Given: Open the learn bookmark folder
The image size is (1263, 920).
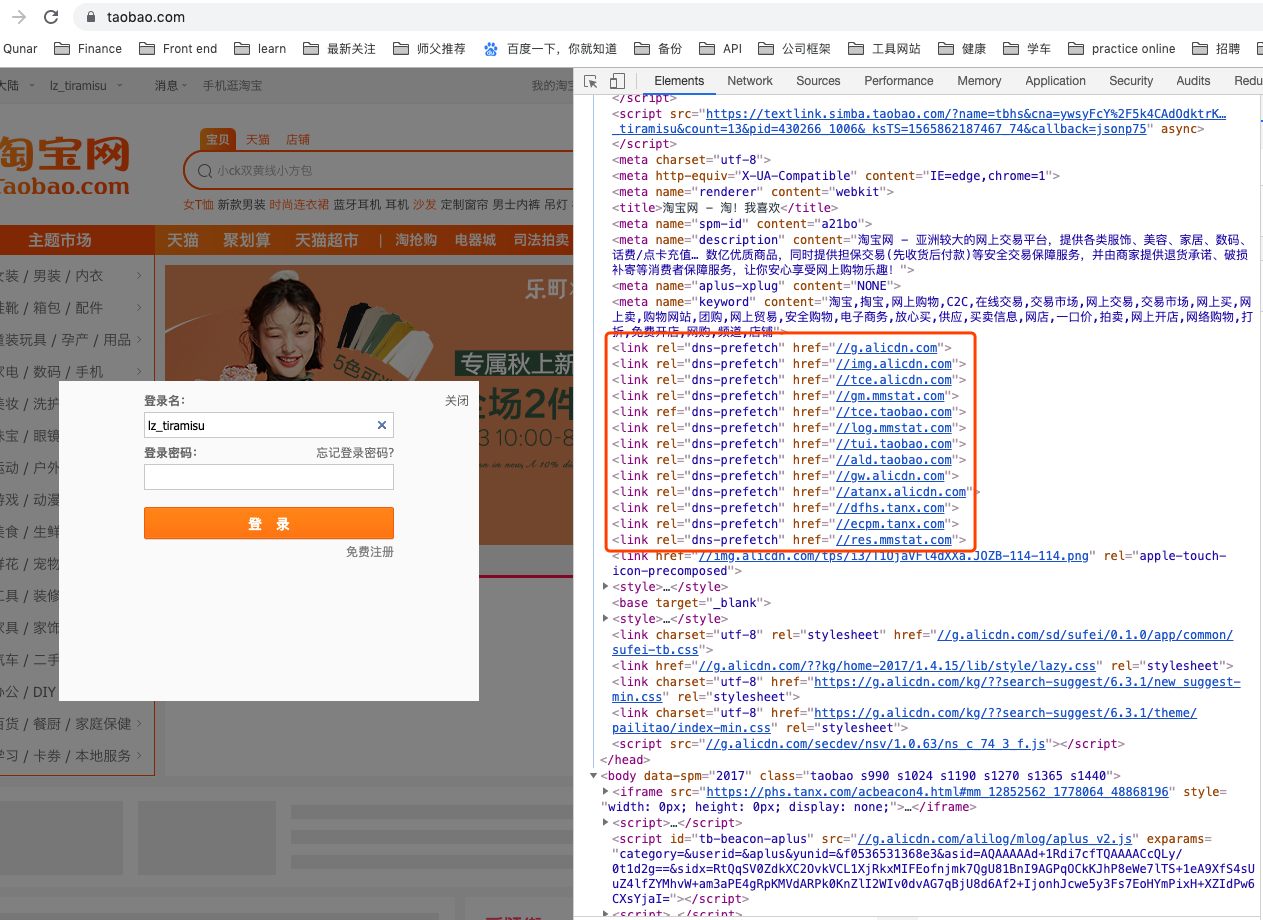Looking at the screenshot, I should pyautogui.click(x=260, y=48).
